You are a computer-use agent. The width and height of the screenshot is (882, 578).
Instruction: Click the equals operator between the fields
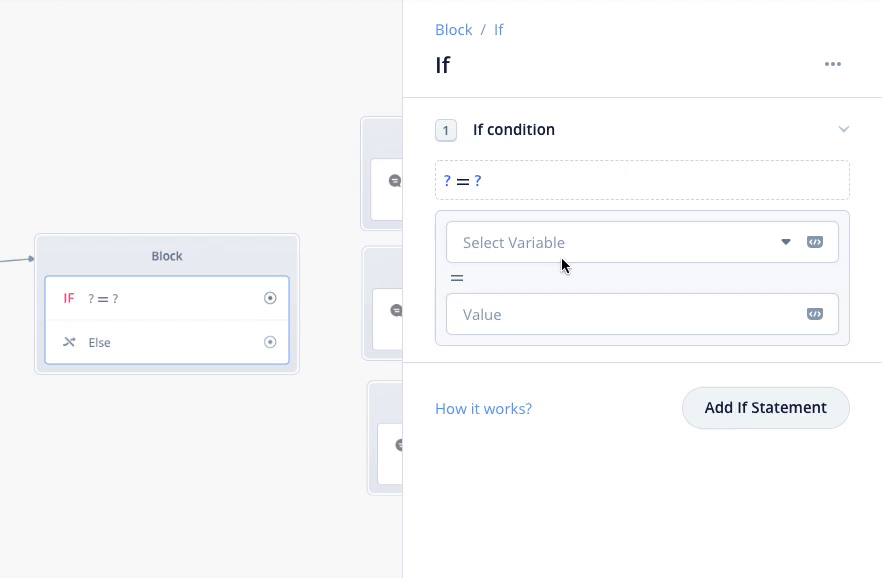pos(457,278)
